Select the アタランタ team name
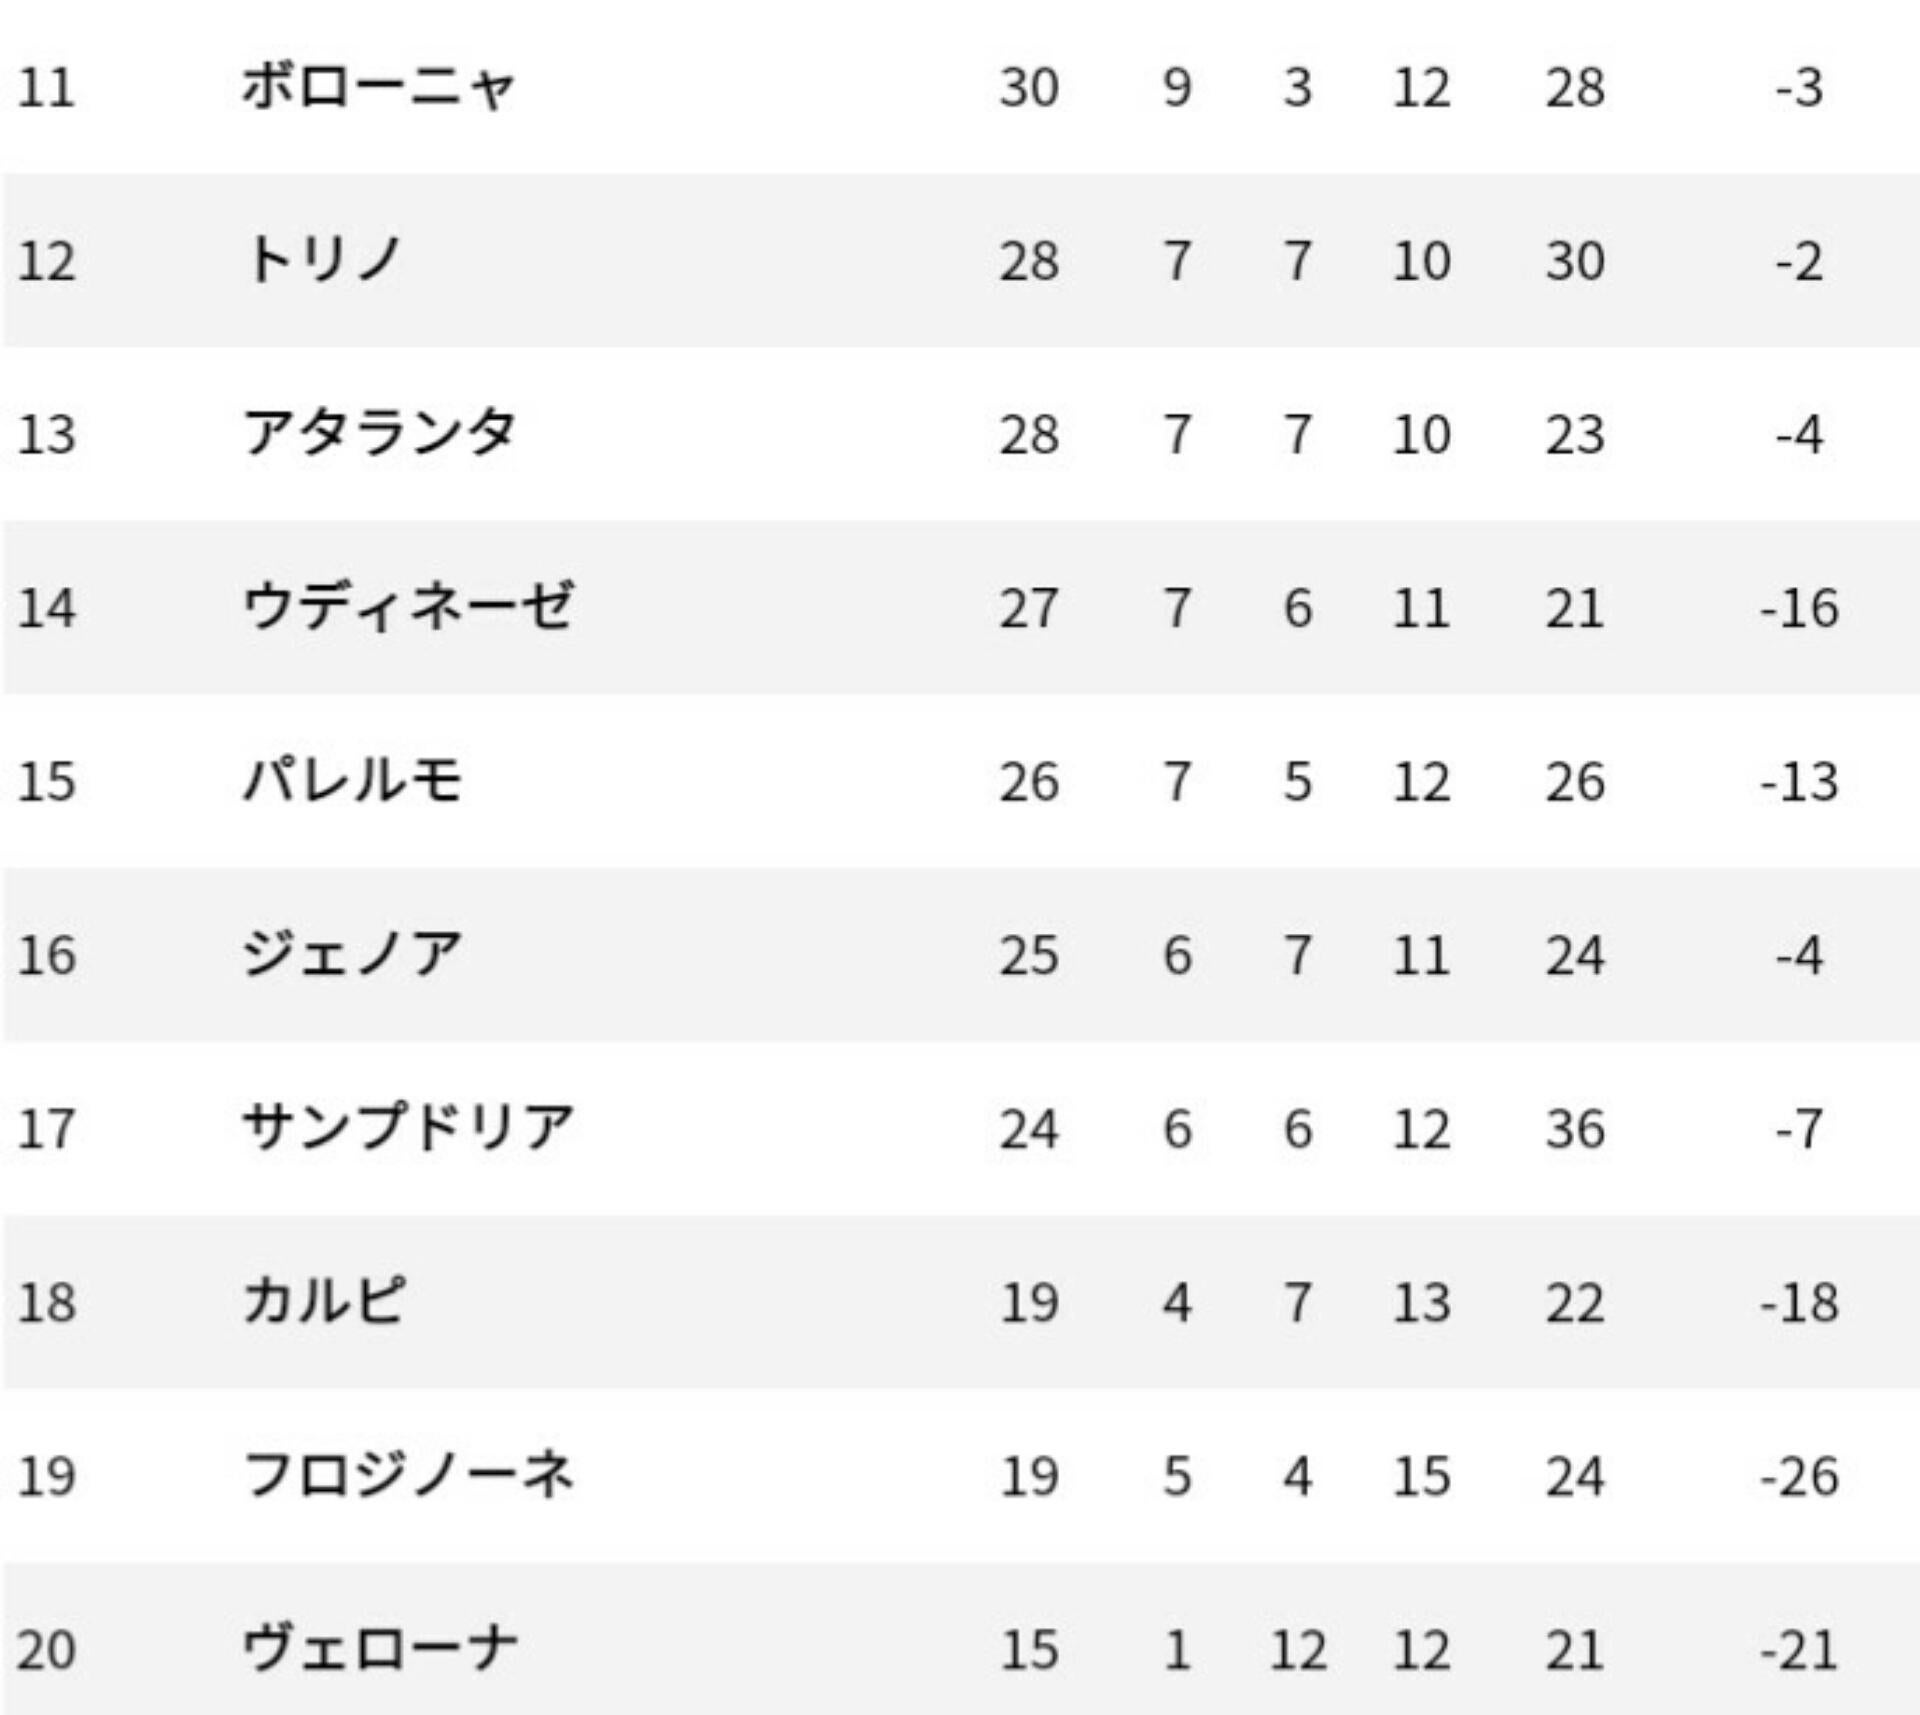 click(379, 434)
